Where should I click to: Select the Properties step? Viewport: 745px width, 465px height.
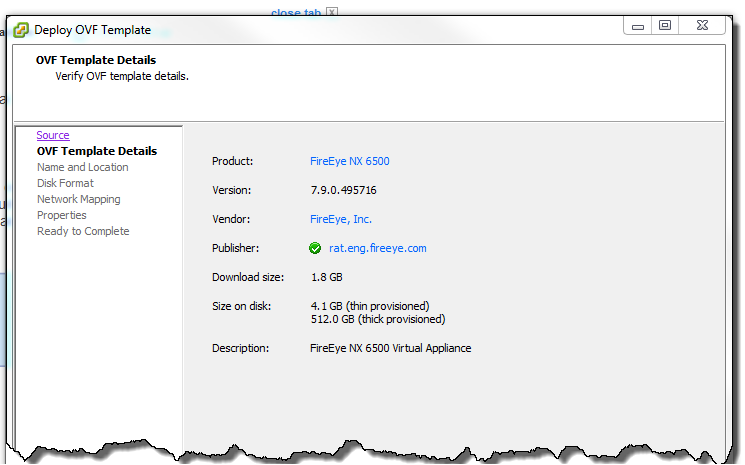62,215
